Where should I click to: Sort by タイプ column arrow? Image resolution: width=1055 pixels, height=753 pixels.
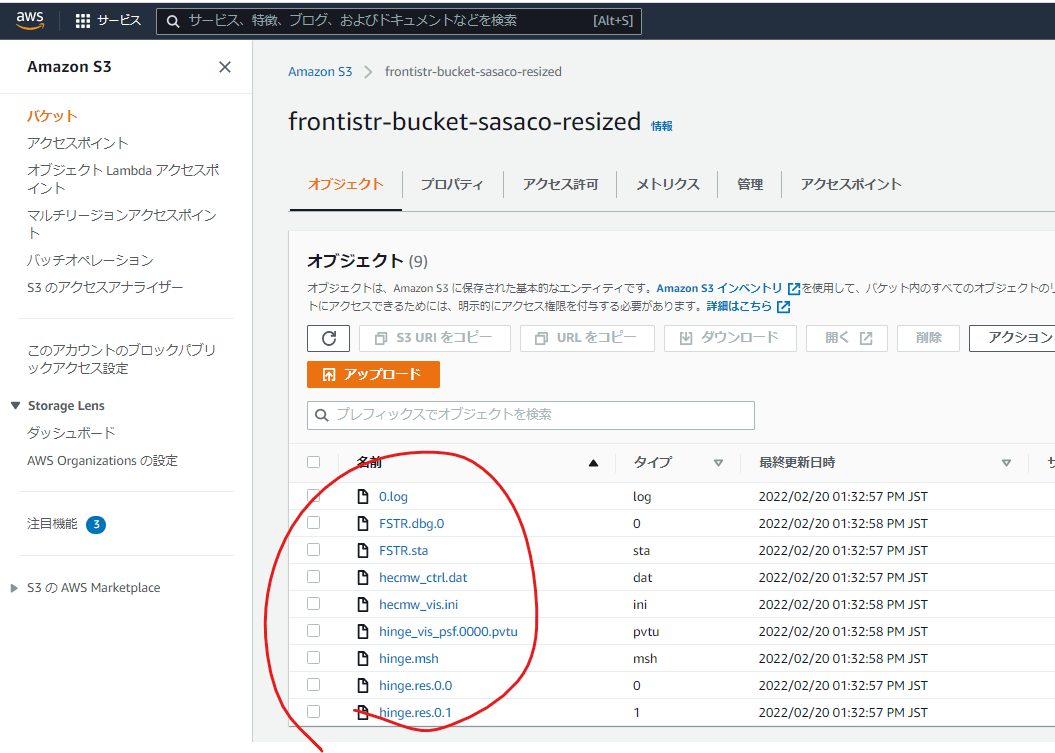click(x=718, y=463)
